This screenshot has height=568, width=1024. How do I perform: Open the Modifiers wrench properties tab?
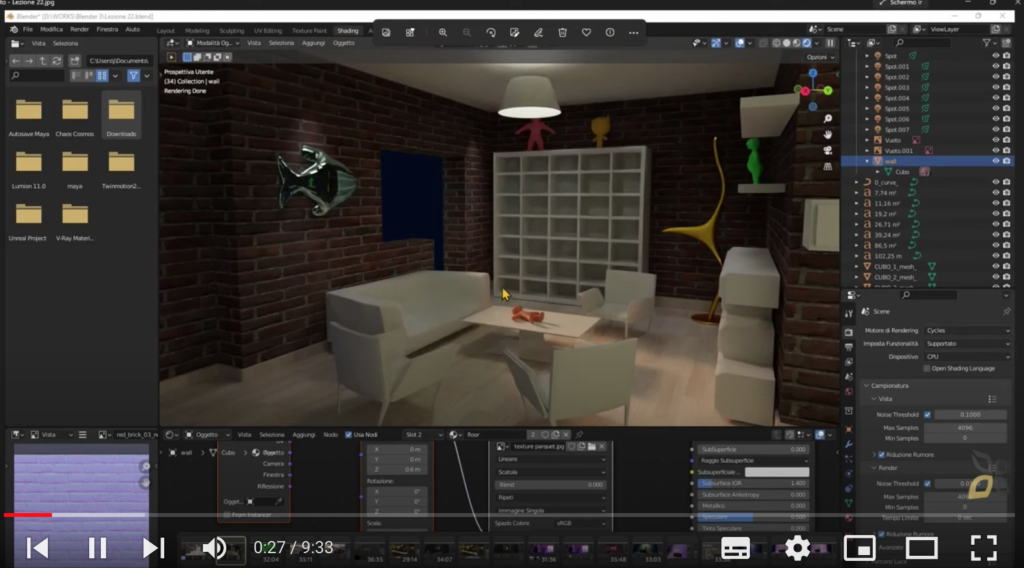(848, 444)
